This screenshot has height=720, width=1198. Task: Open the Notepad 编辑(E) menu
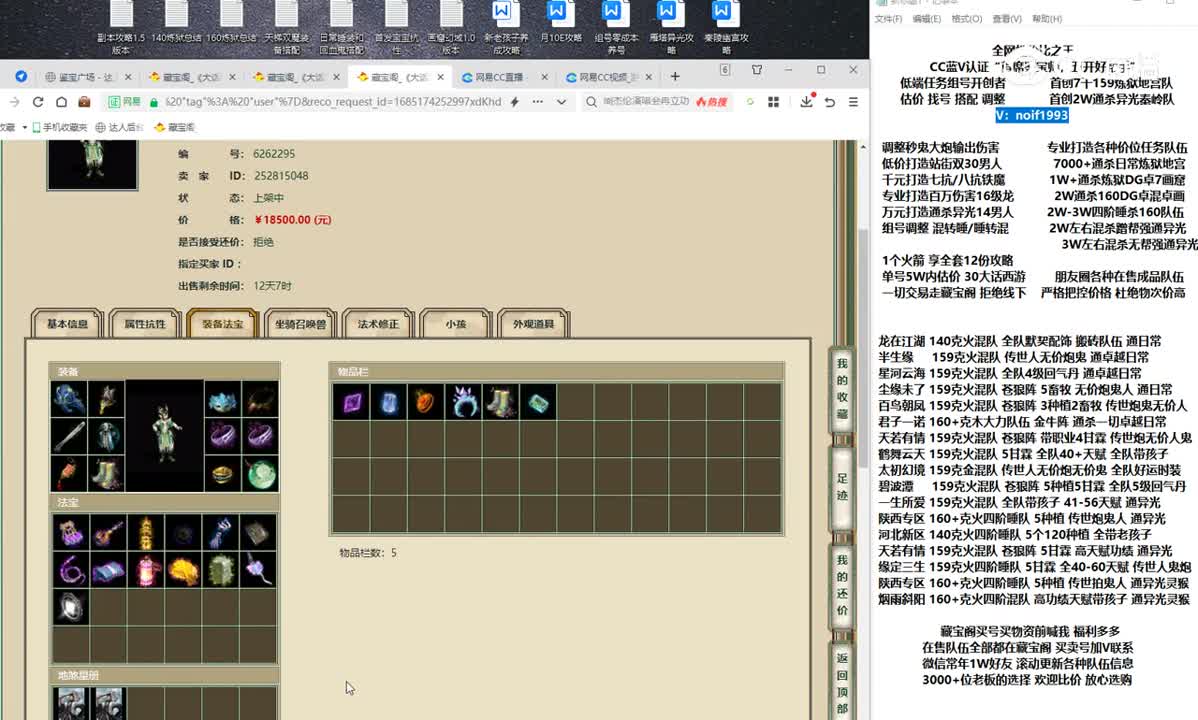tap(926, 19)
